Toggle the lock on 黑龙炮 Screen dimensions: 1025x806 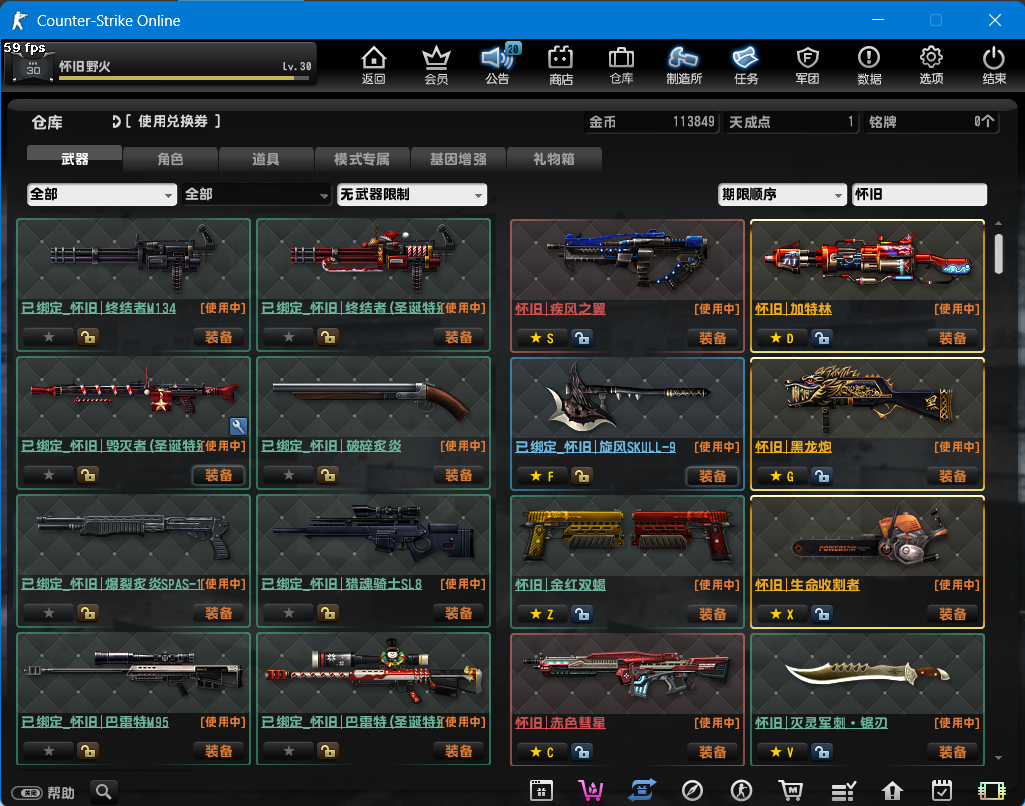coord(822,476)
